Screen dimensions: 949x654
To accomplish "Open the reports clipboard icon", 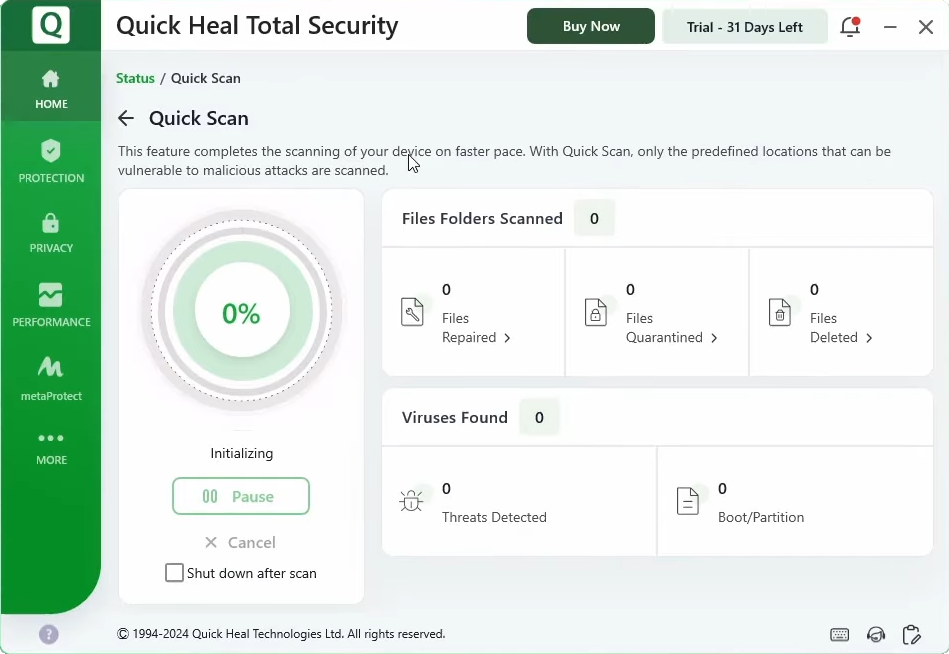I will click(911, 635).
